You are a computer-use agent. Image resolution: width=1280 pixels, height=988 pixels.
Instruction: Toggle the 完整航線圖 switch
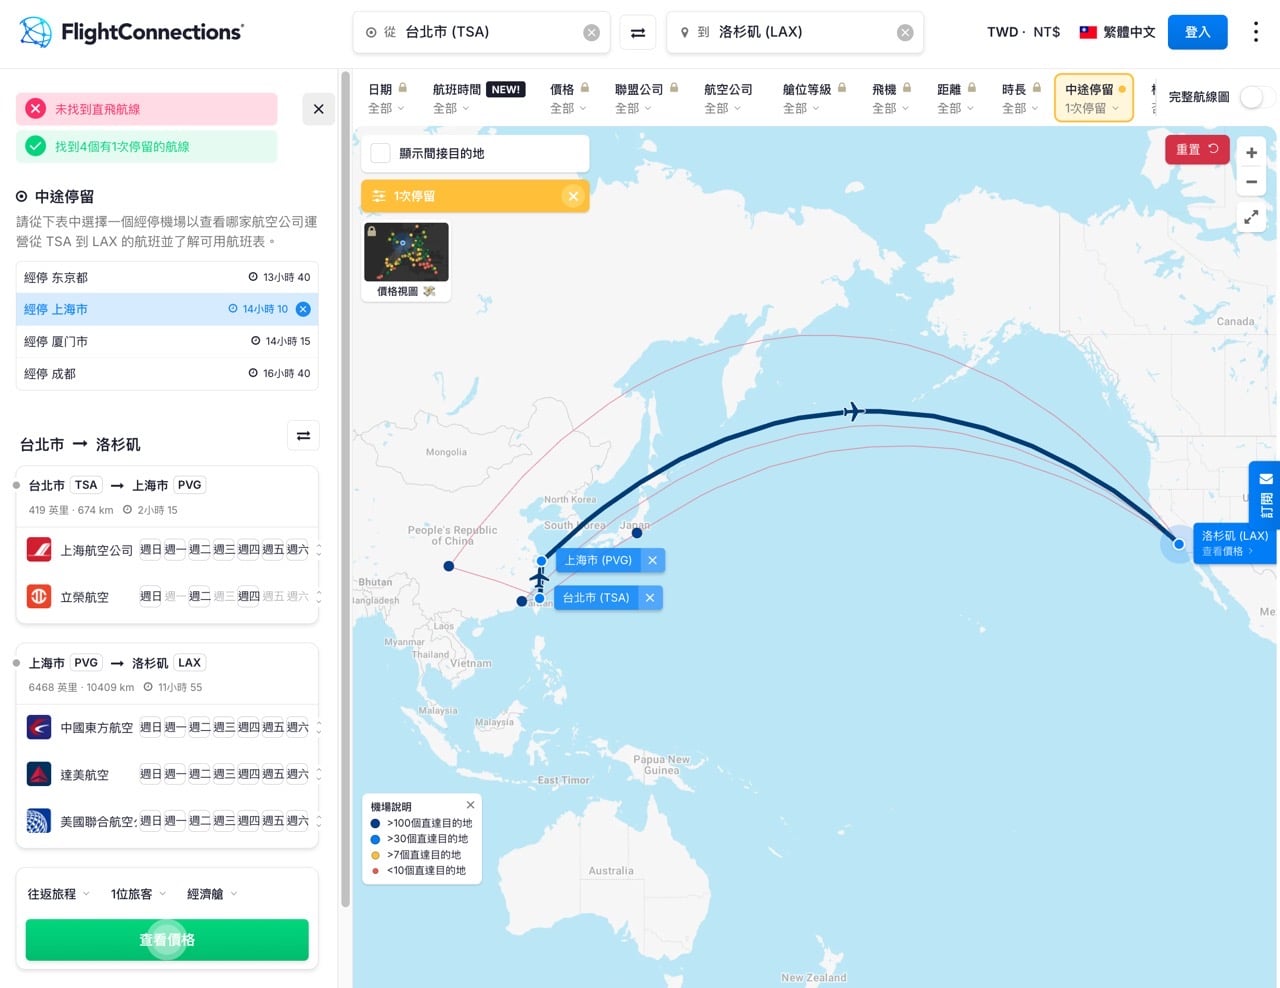pos(1257,97)
